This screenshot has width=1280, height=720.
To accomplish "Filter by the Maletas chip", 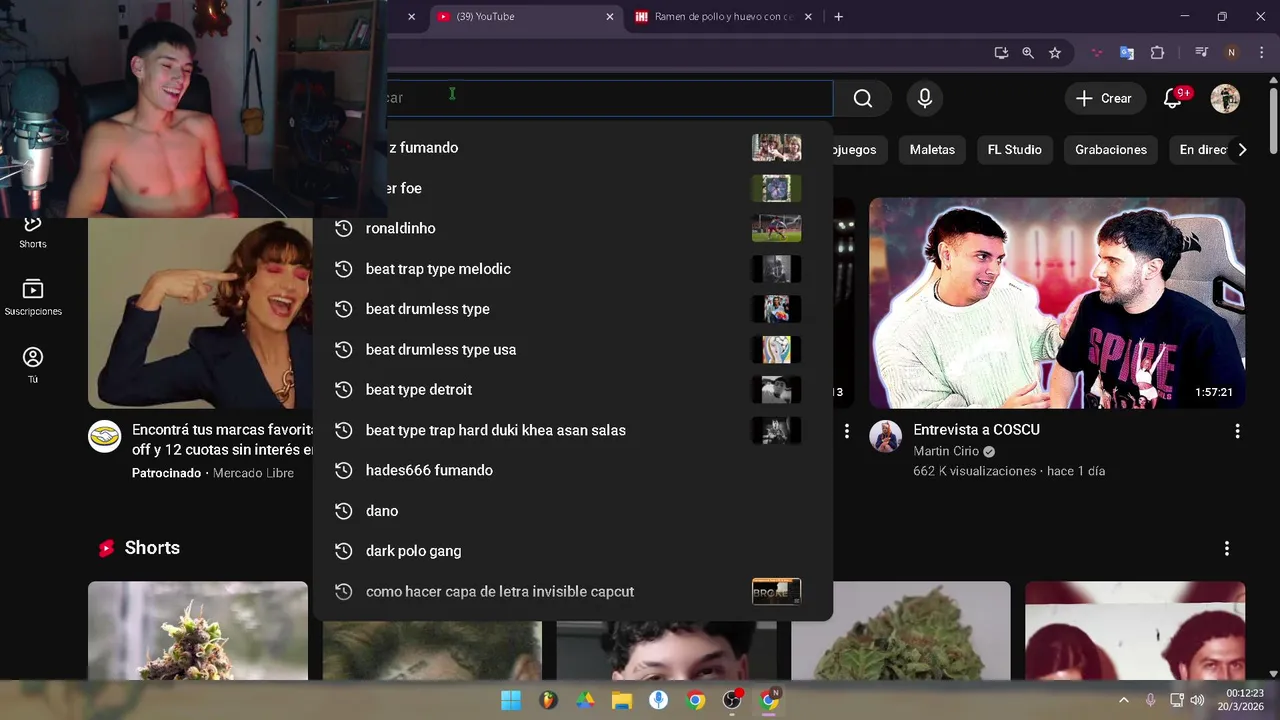I will coord(932,149).
